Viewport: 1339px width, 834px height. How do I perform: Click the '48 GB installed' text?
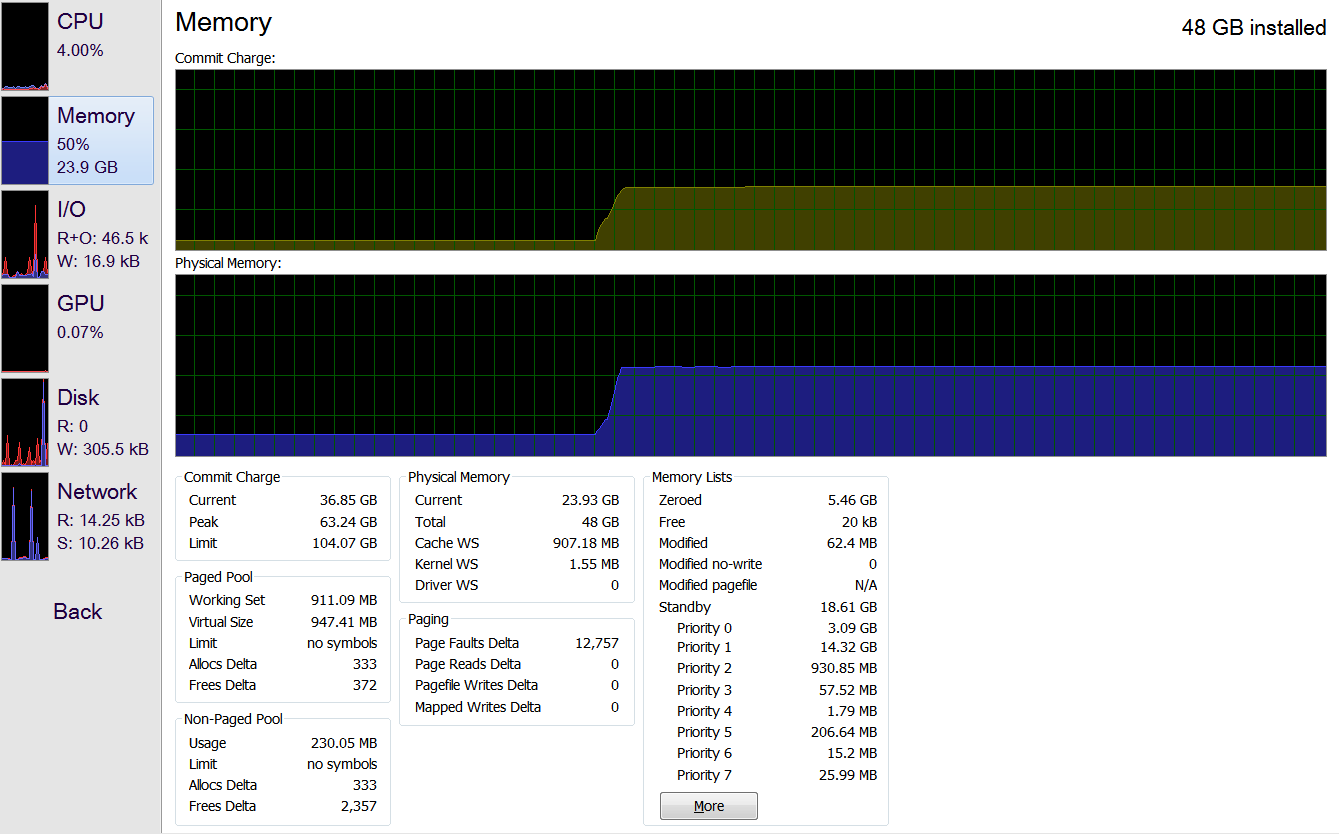(x=1254, y=28)
